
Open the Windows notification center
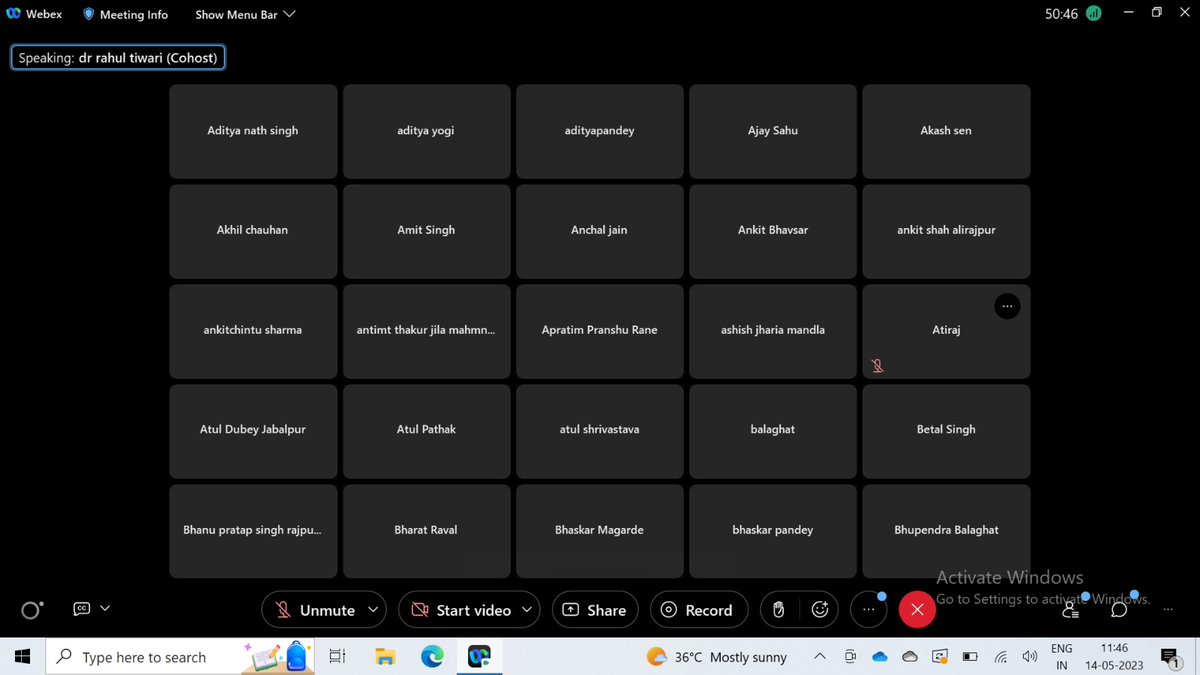(x=1169, y=657)
